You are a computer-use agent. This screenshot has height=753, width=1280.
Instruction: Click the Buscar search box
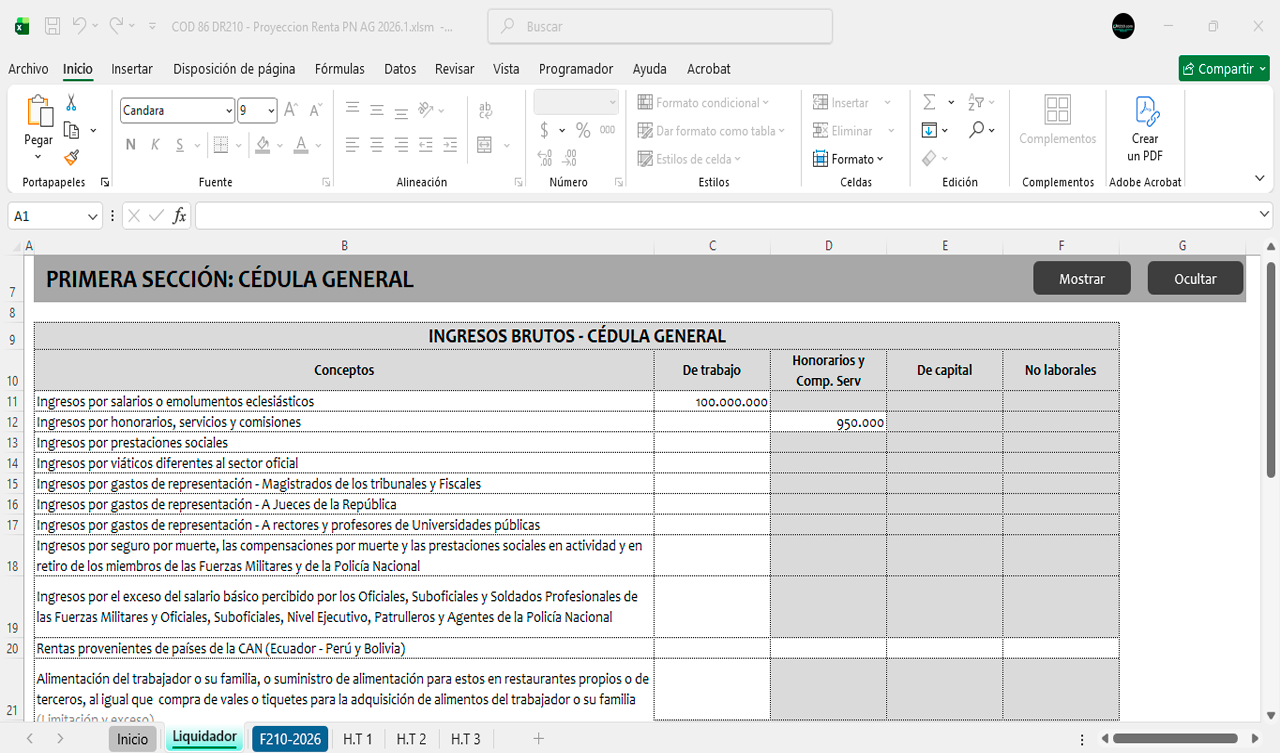pyautogui.click(x=658, y=27)
